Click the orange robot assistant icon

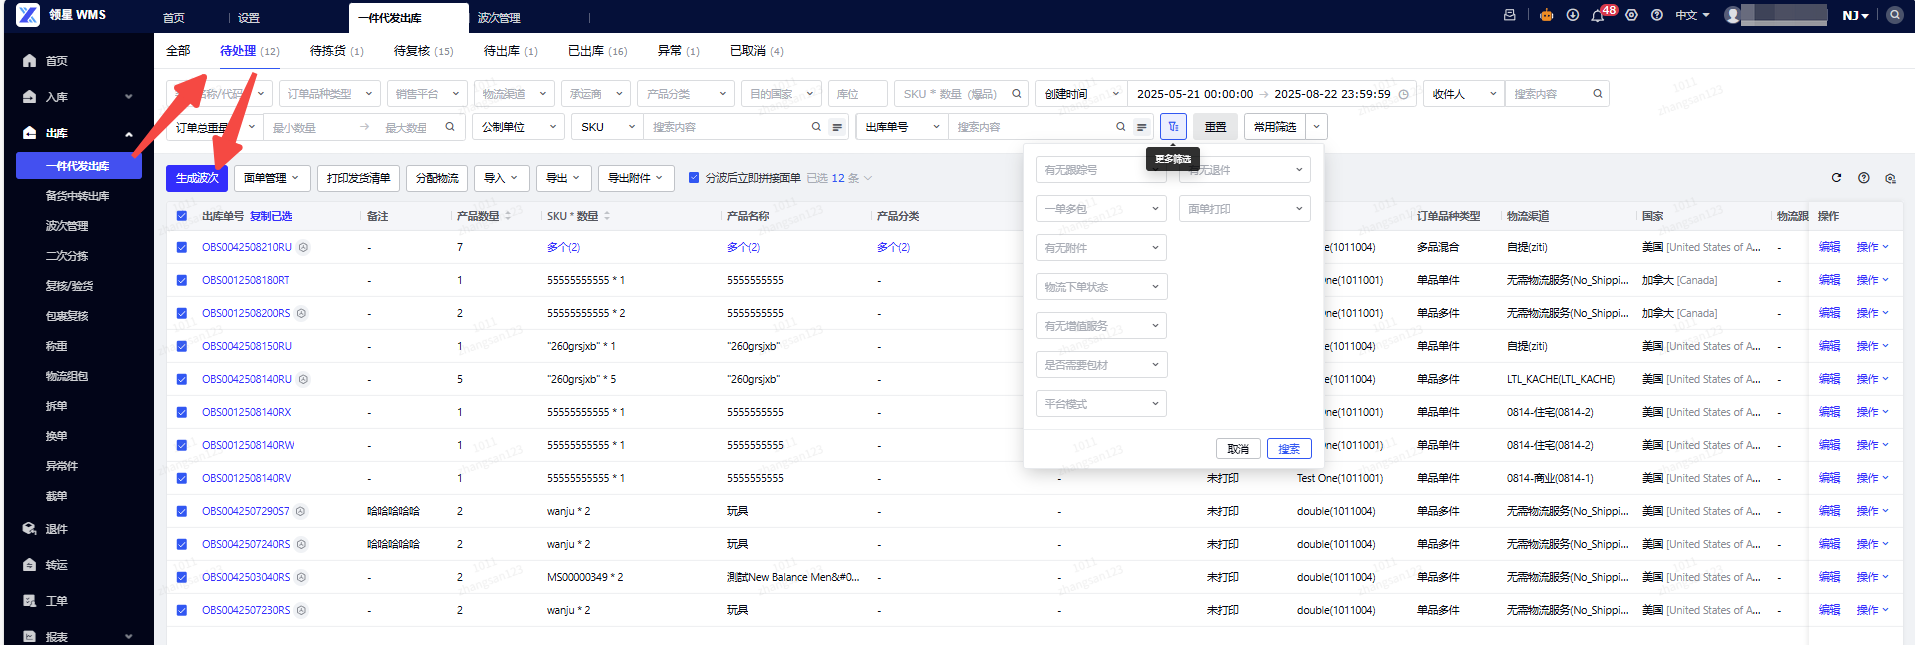point(1547,15)
